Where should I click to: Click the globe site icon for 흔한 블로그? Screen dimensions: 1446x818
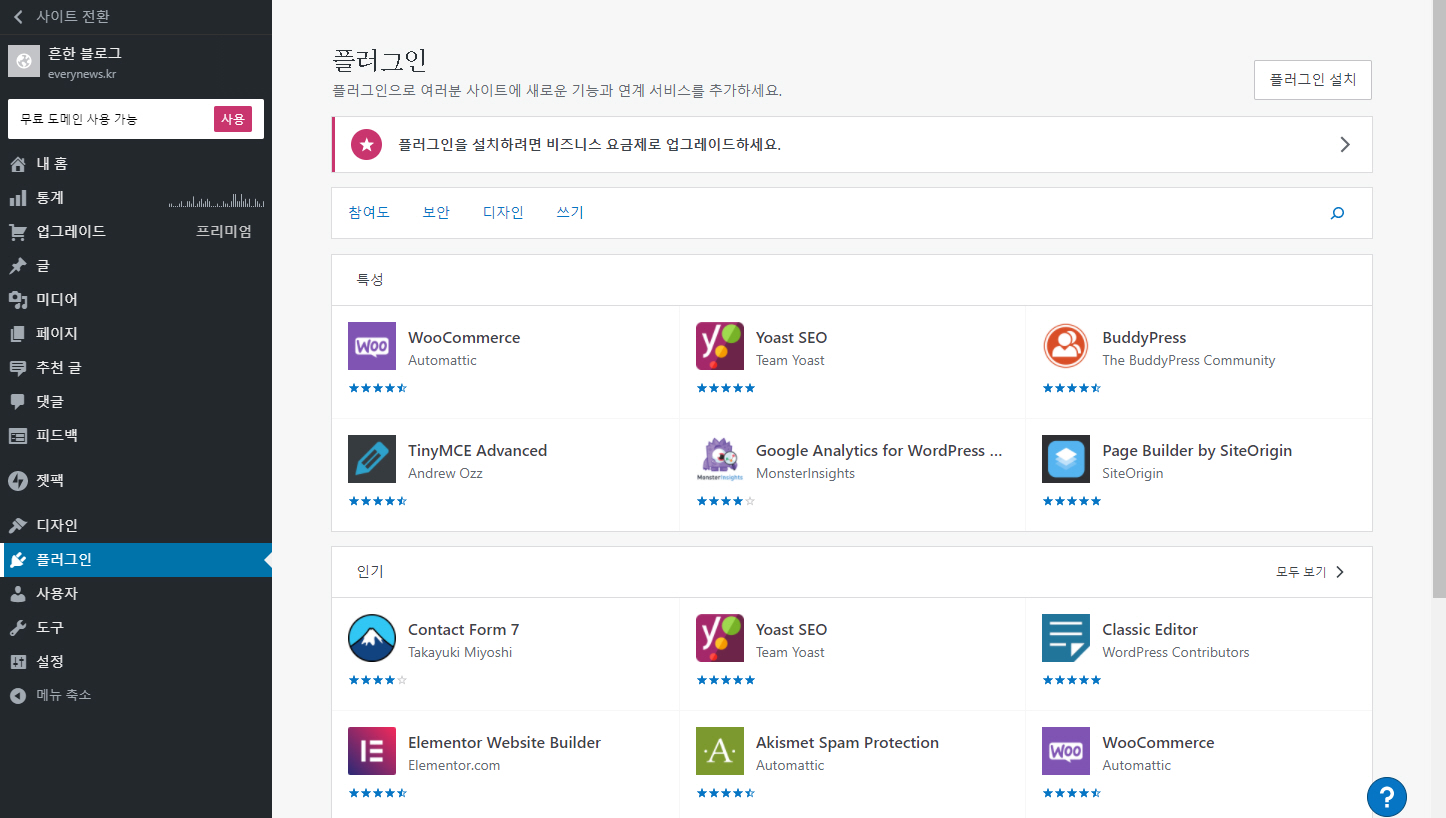click(24, 61)
